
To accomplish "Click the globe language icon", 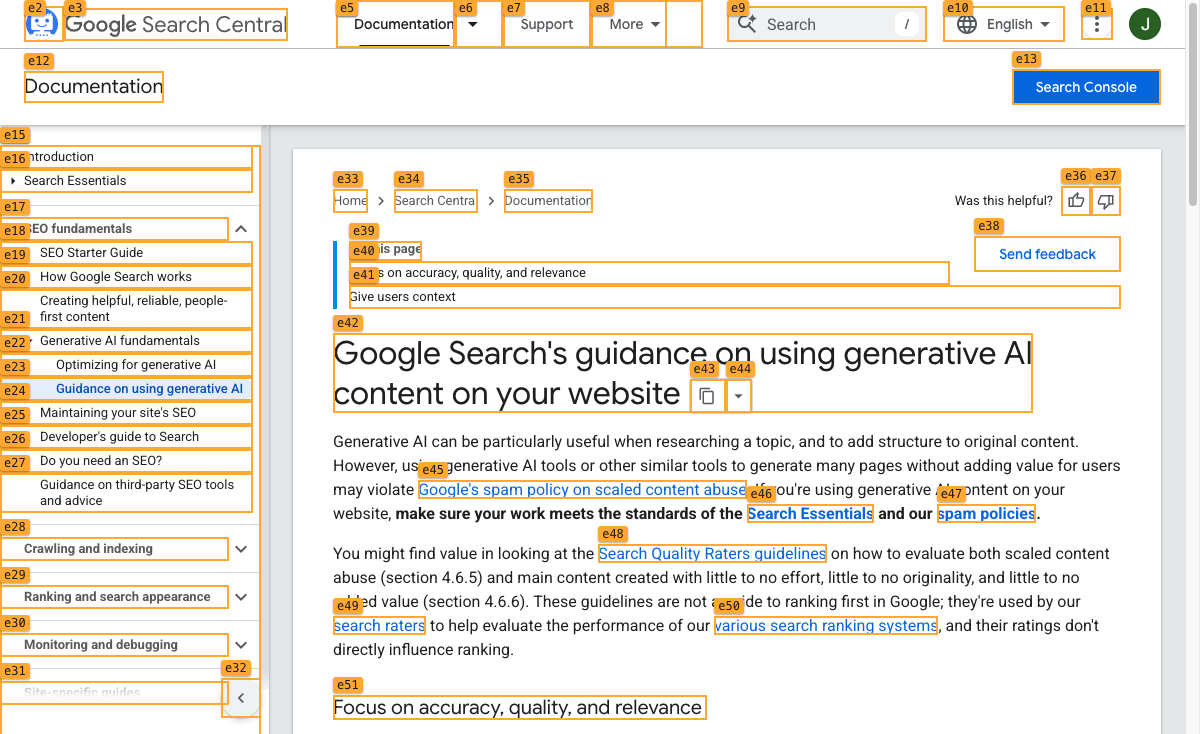I will (967, 24).
